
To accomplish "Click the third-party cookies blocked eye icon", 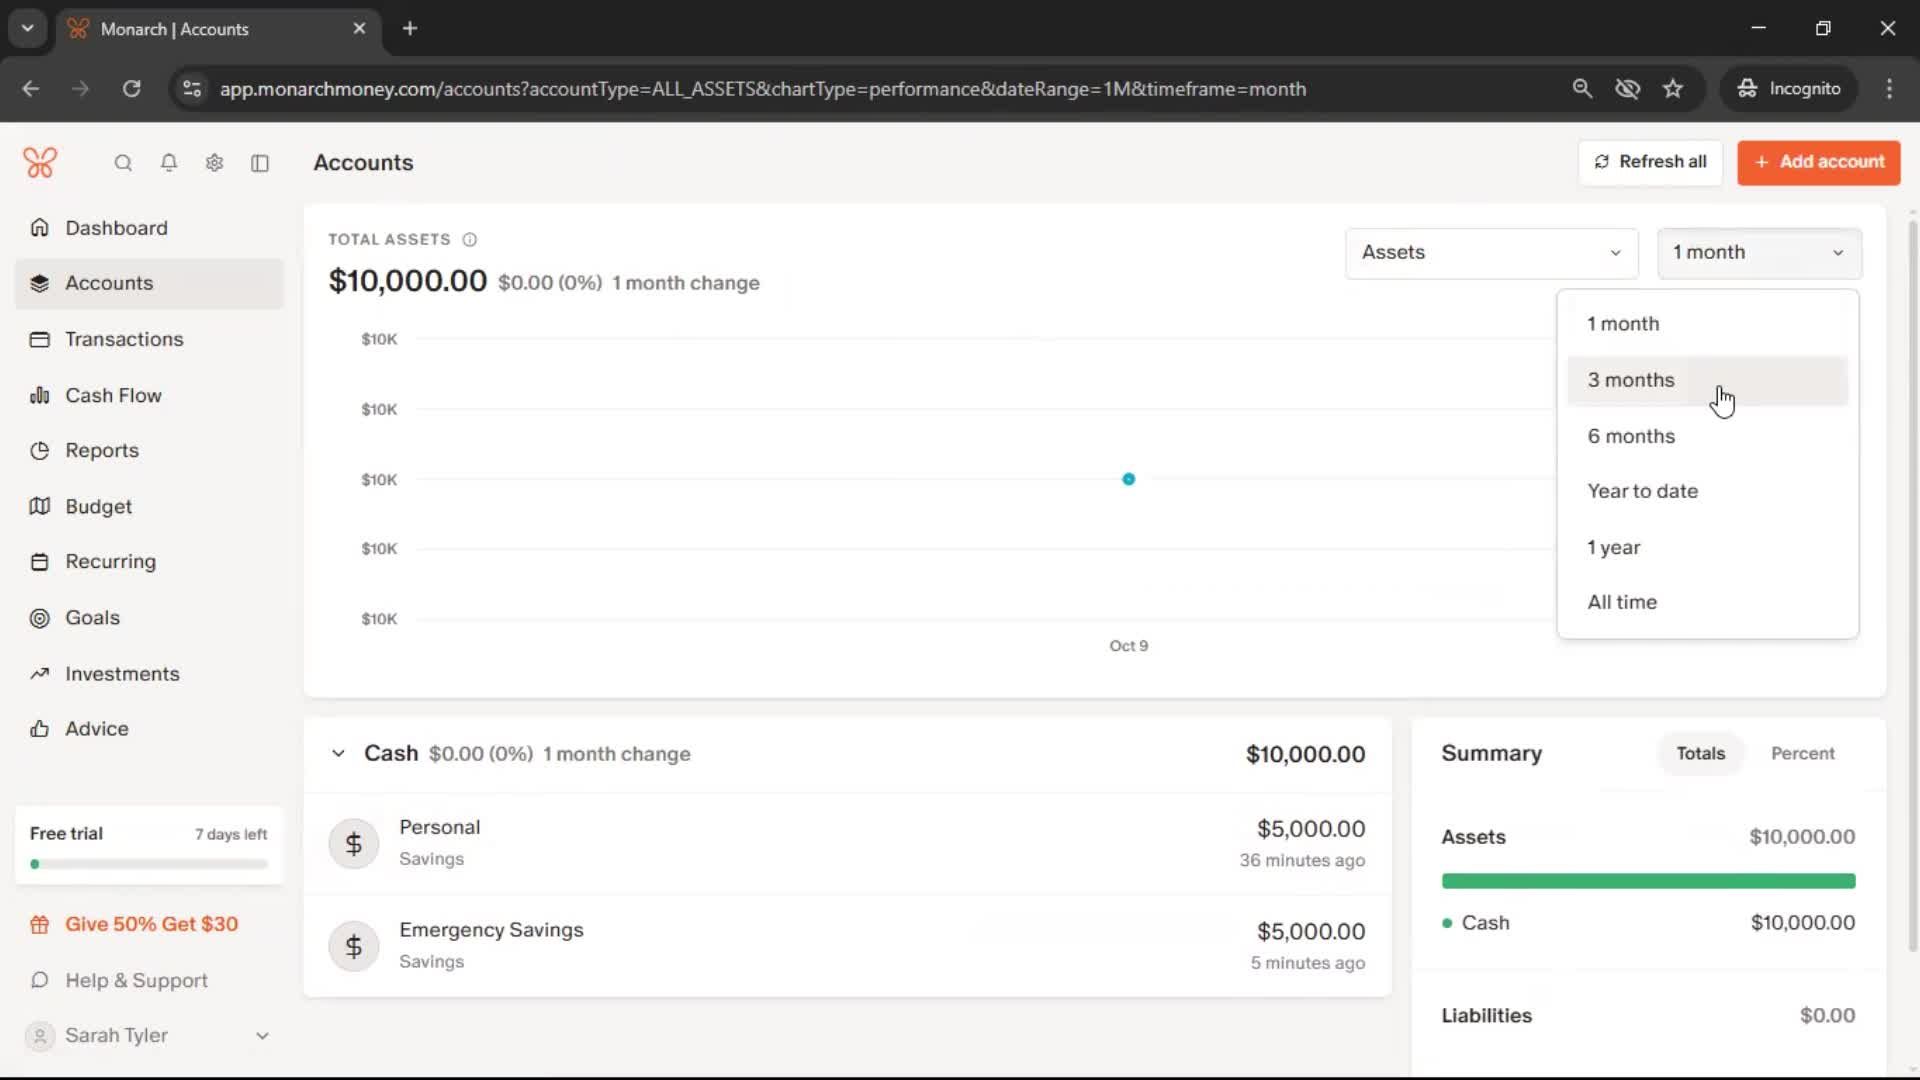I will (x=1627, y=89).
